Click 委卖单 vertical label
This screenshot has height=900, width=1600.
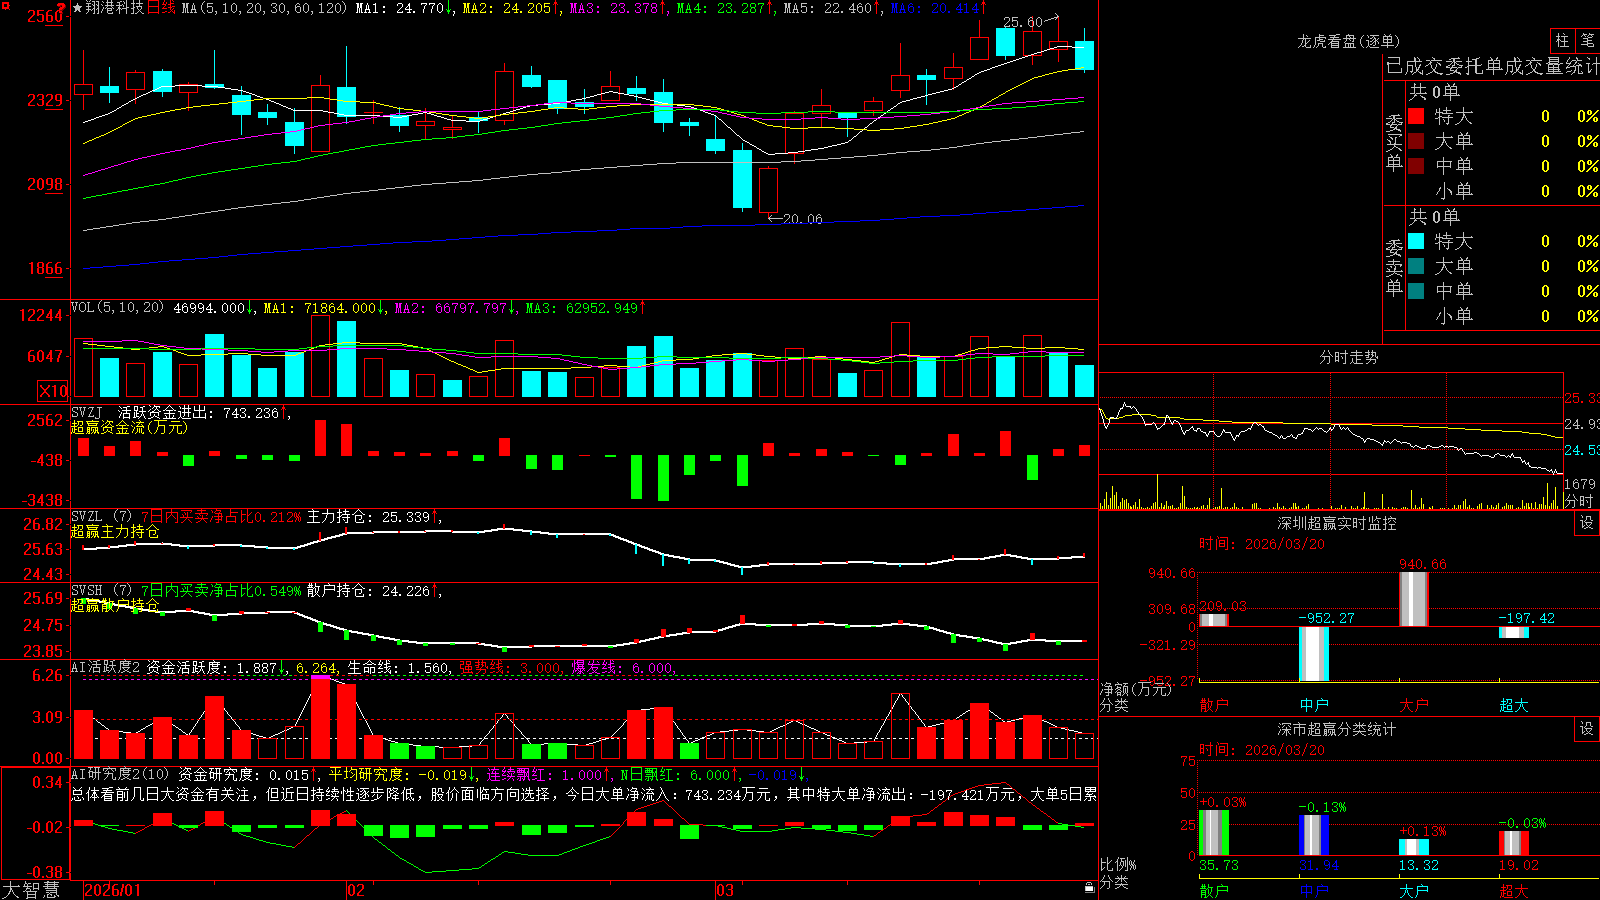point(1394,268)
